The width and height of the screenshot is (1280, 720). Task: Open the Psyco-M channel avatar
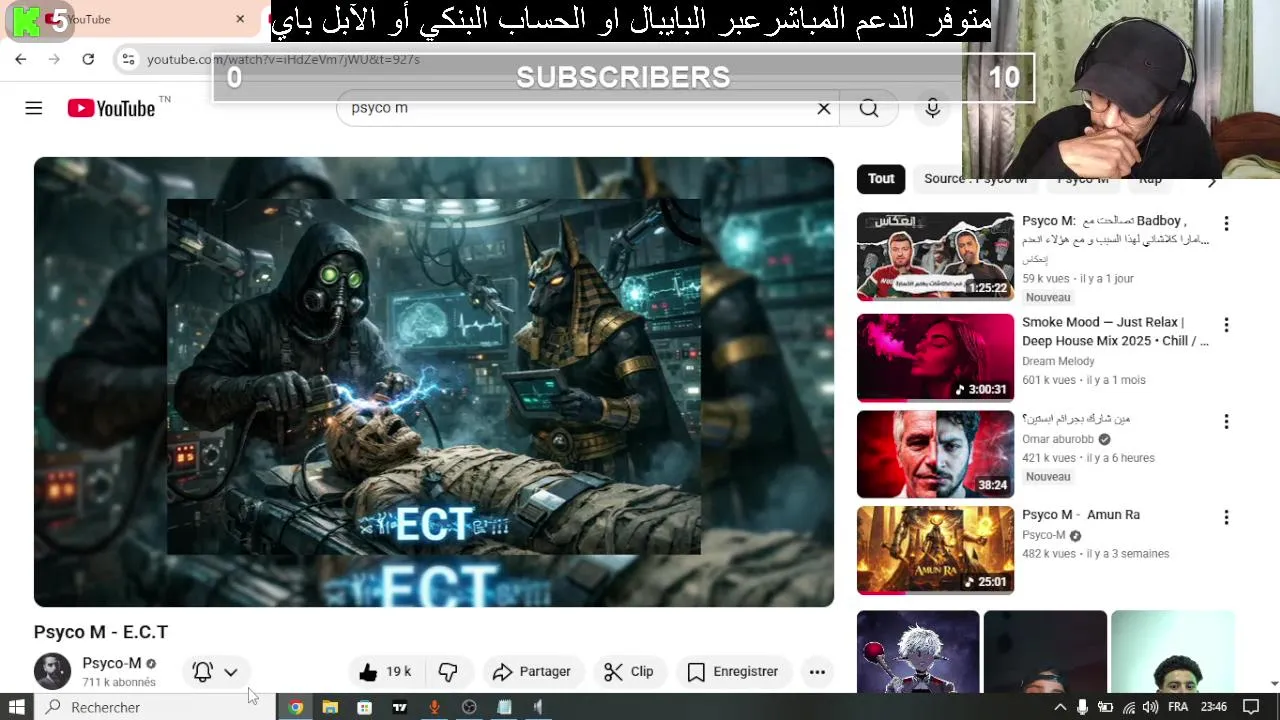tap(52, 671)
